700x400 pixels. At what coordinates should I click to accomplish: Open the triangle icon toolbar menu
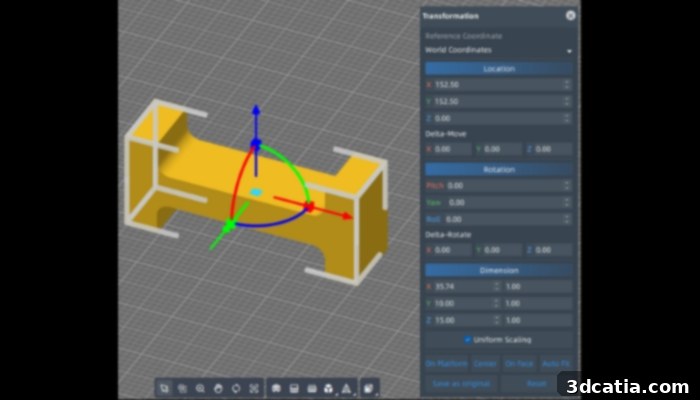[346, 388]
